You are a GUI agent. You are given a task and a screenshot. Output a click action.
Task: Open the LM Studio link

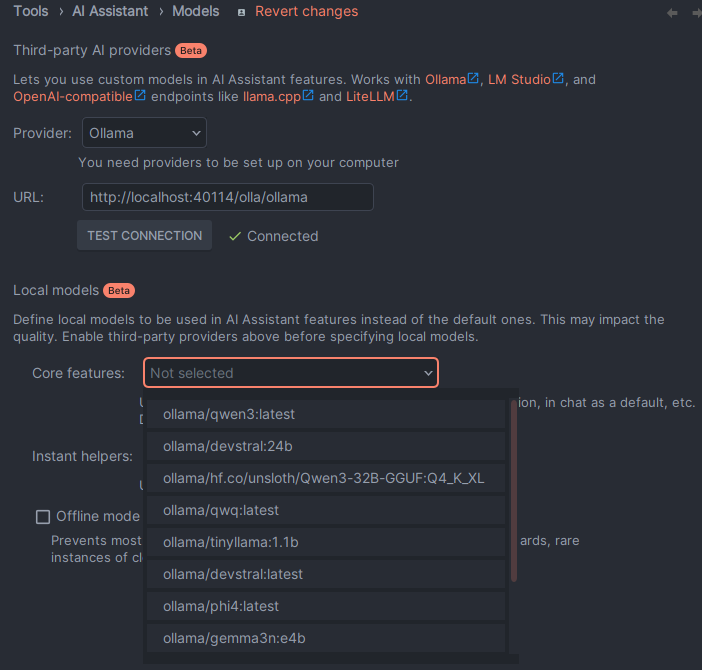[519, 80]
